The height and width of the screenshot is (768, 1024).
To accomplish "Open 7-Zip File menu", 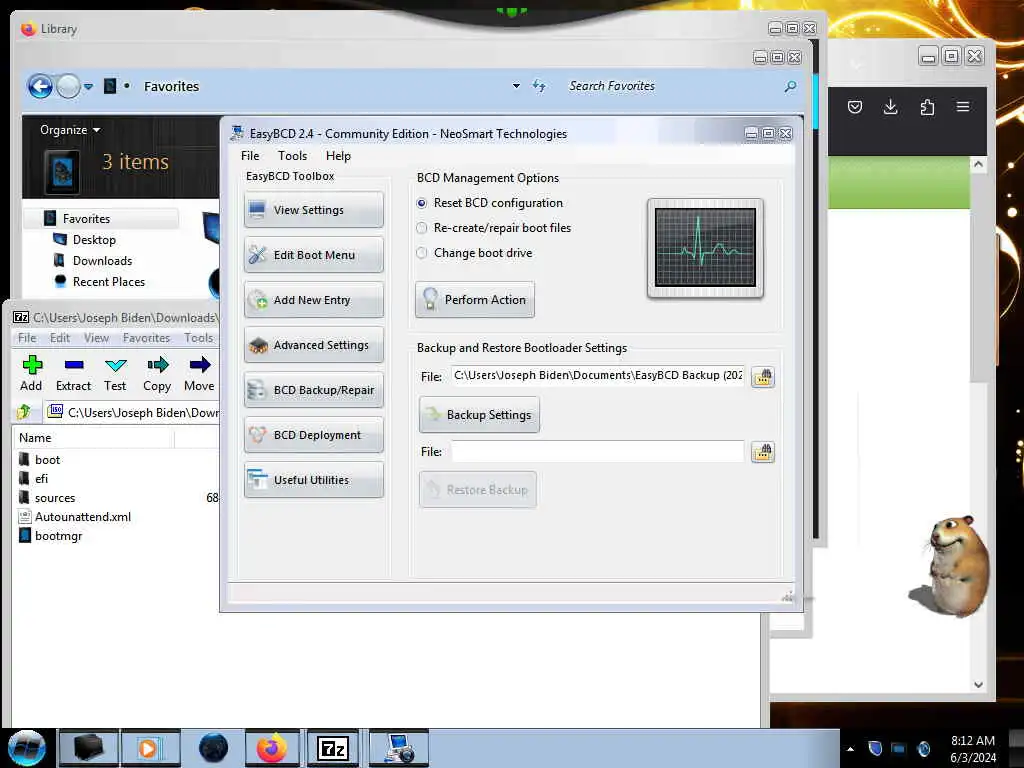I will tap(27, 338).
